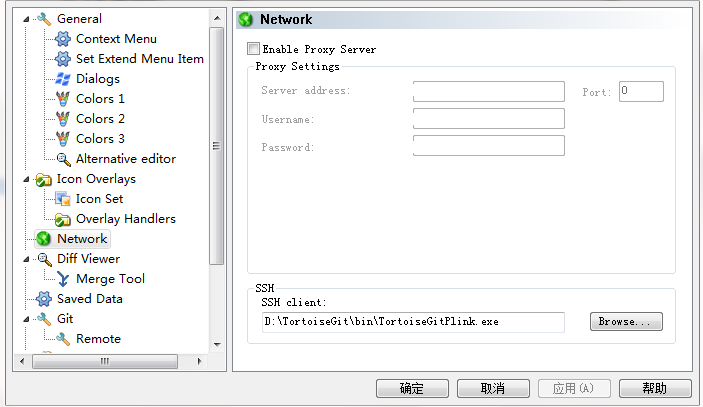Collapse the Icon Overlays tree node
This screenshot has width=703, height=407.
[26, 179]
